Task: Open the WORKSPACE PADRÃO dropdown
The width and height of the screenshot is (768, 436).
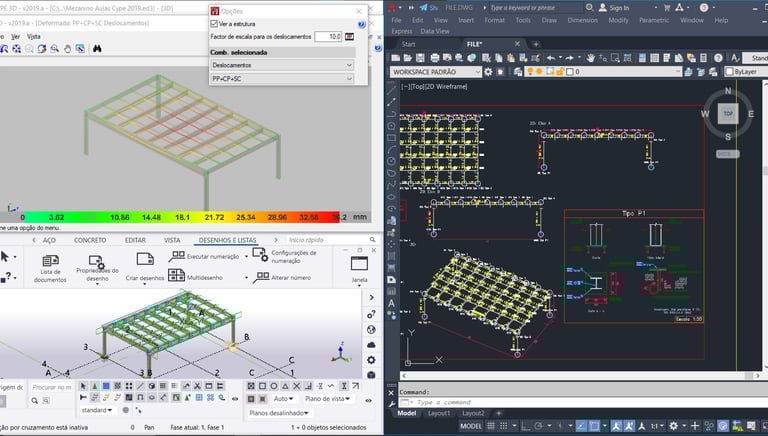Action: [x=436, y=72]
